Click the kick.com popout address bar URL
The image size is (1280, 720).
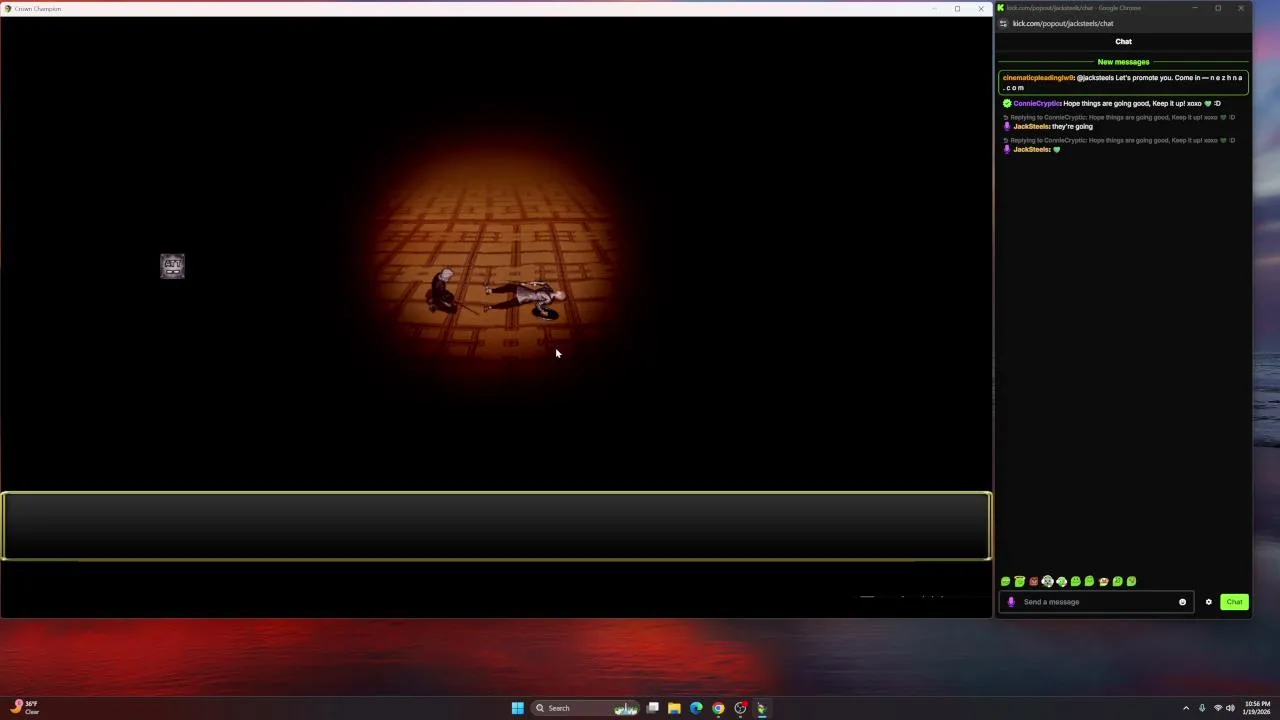pos(1063,23)
